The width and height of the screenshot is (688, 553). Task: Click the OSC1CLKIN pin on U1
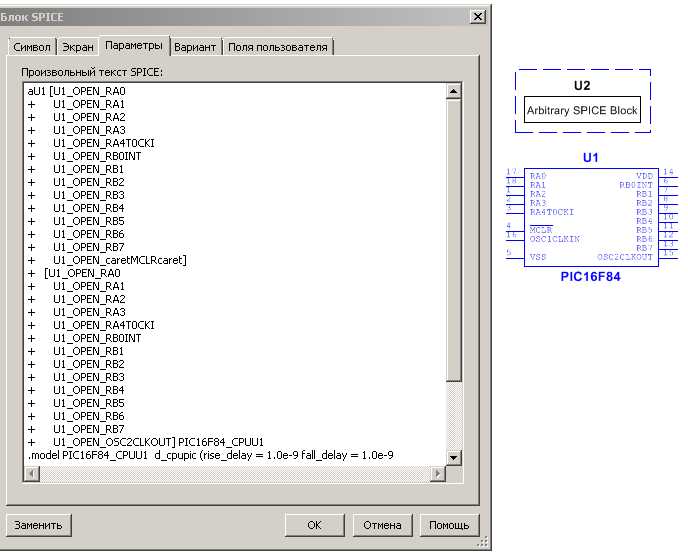[555, 239]
